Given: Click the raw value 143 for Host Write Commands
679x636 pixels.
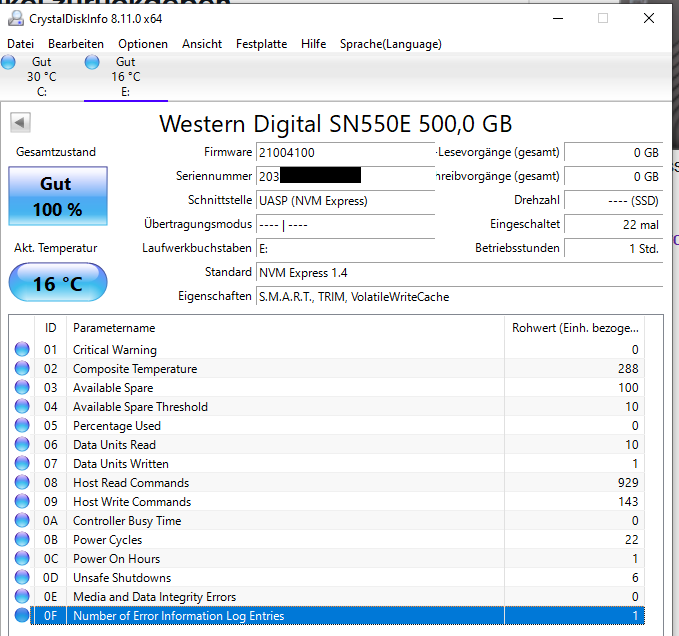Looking at the screenshot, I should pyautogui.click(x=628, y=501).
